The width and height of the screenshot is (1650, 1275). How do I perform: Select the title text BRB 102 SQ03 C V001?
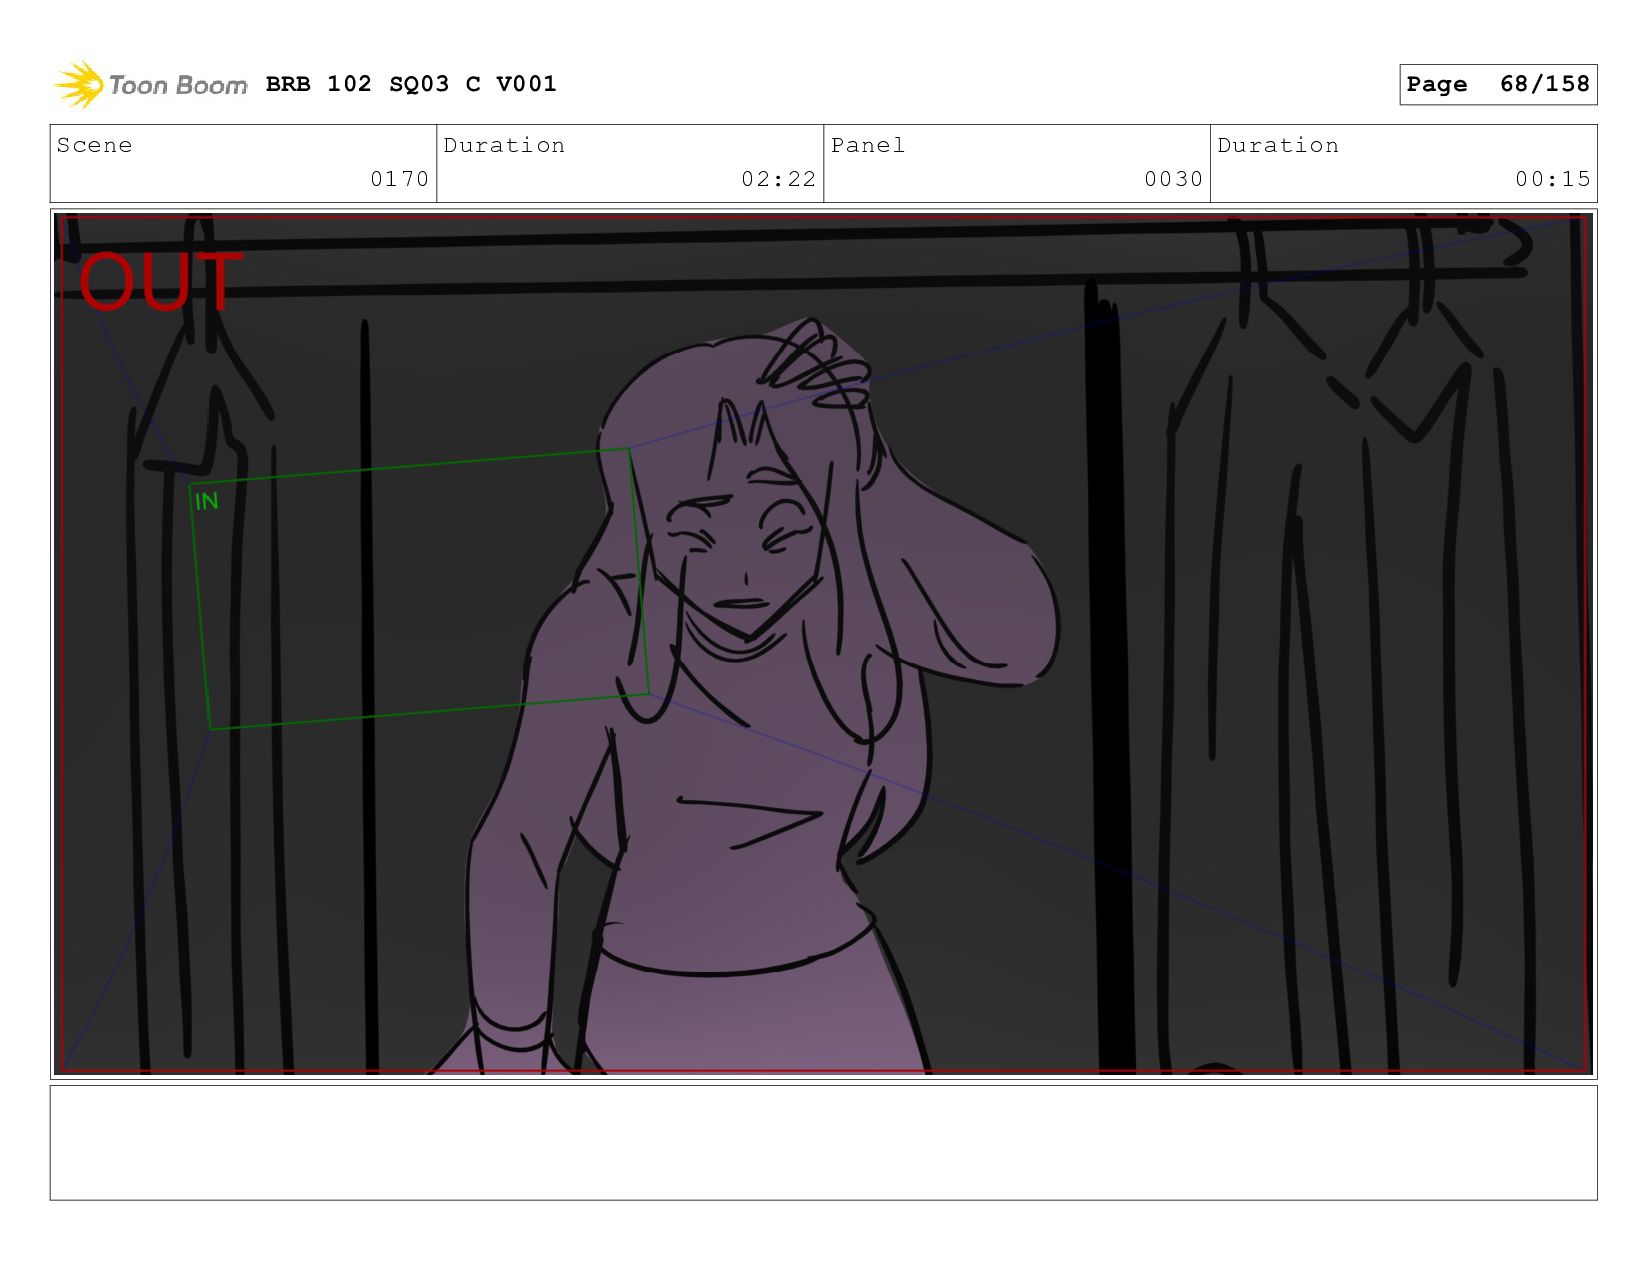pyautogui.click(x=411, y=84)
